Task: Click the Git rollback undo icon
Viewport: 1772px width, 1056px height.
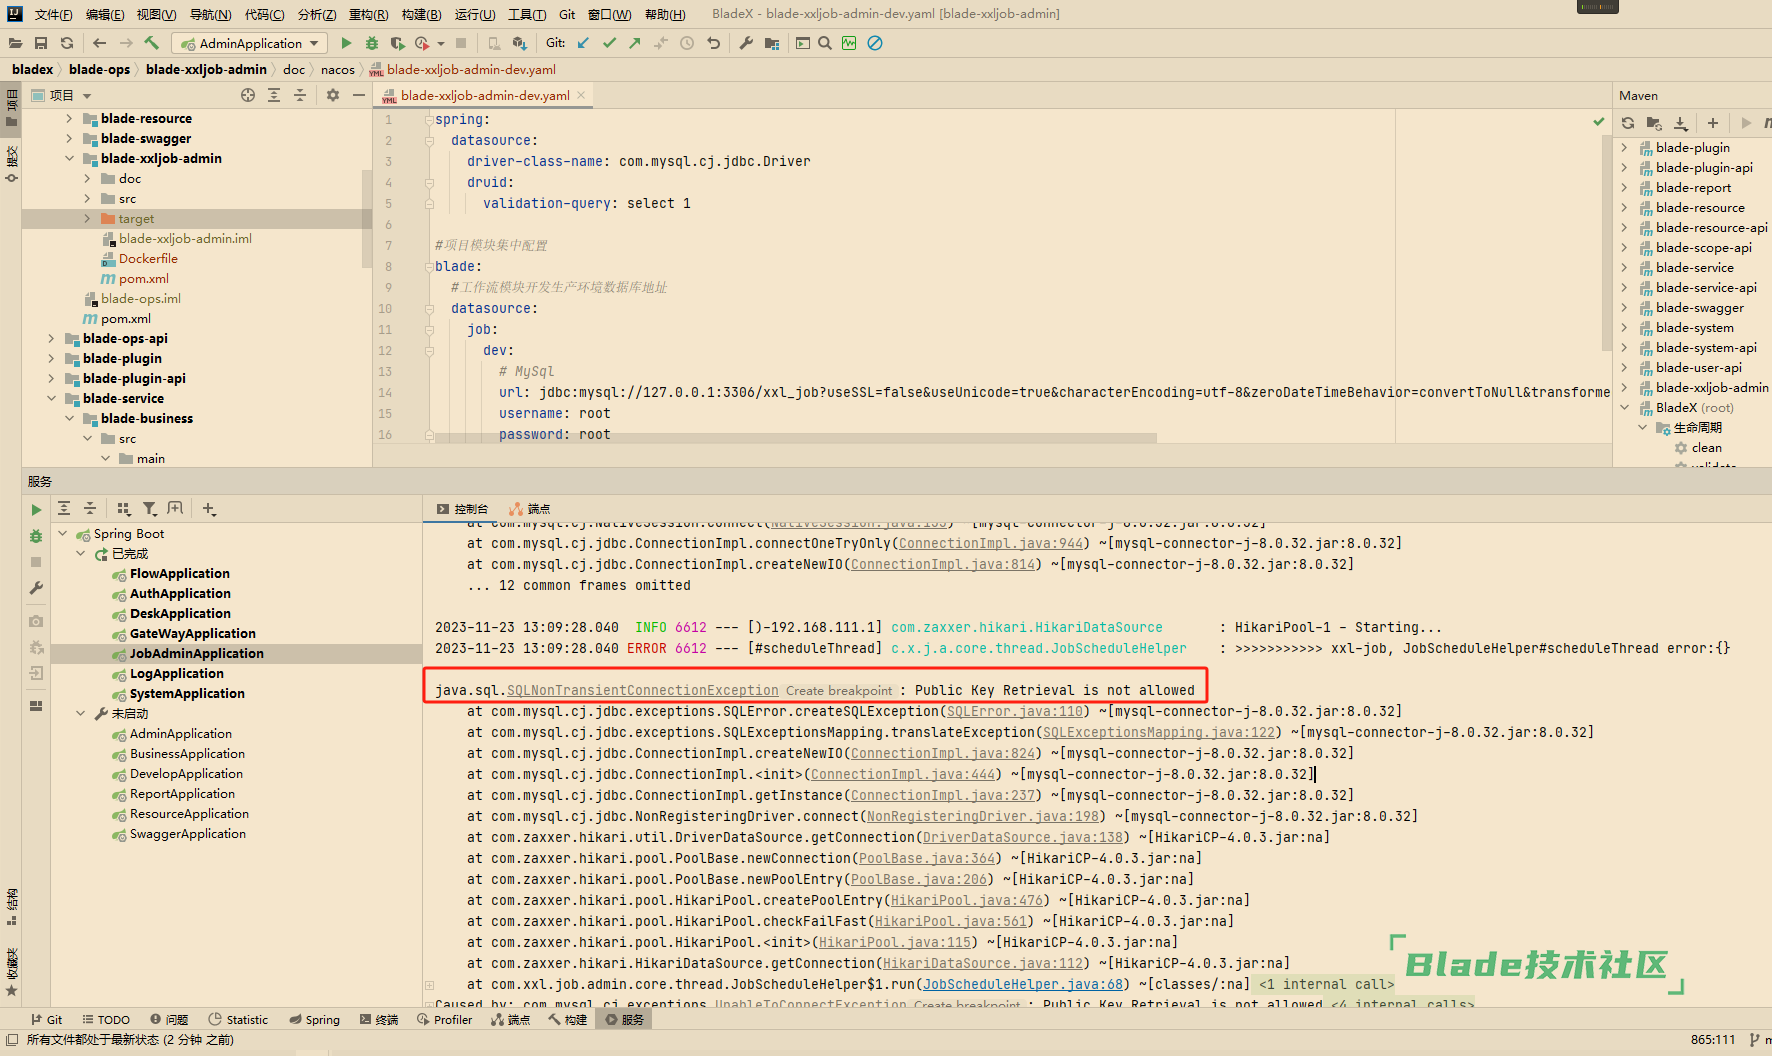Action: [x=713, y=43]
